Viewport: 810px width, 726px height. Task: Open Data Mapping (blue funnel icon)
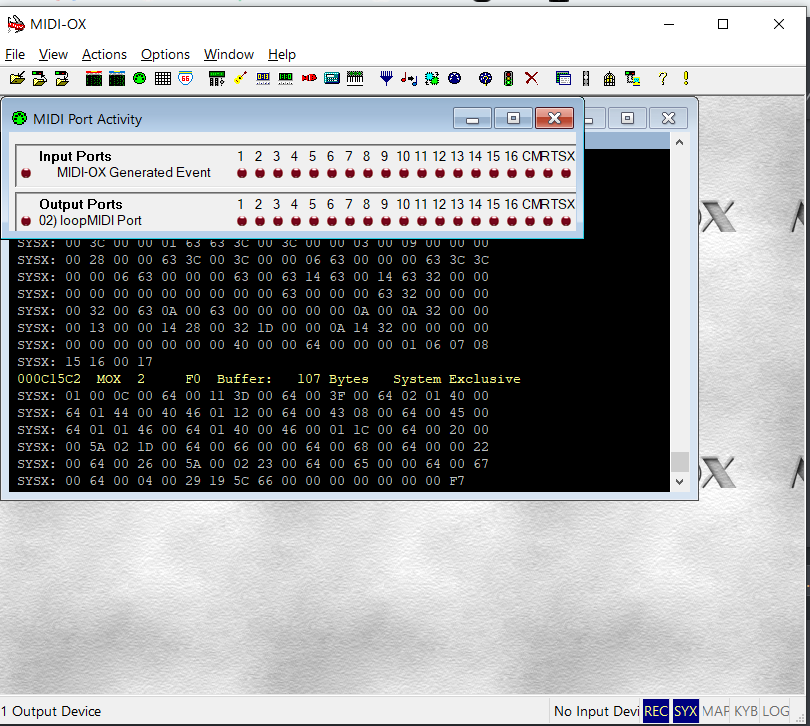(x=386, y=79)
